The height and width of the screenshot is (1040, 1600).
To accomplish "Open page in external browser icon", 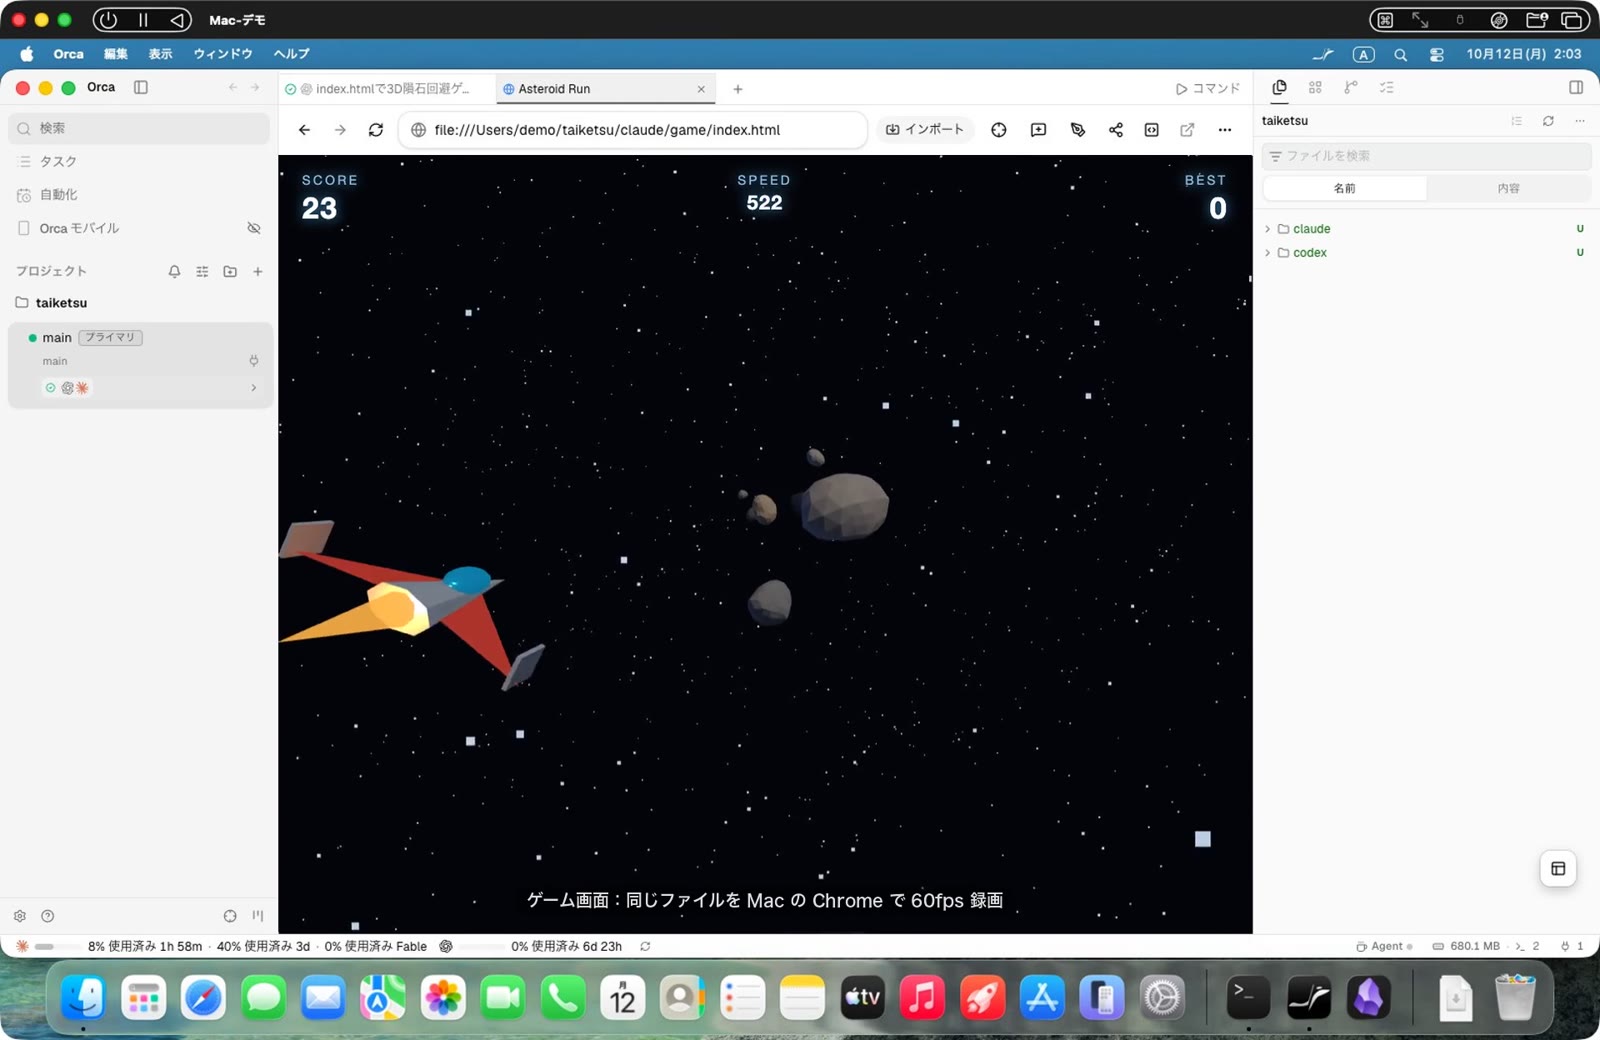I will point(1187,130).
